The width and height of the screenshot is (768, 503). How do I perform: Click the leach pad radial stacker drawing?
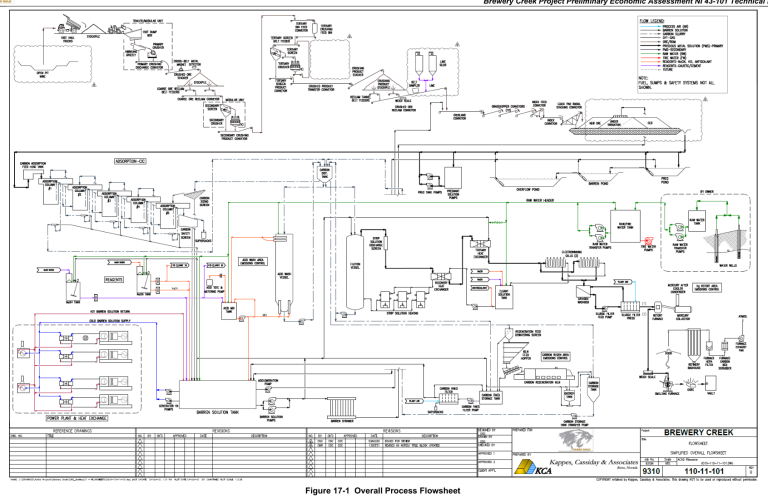pyautogui.click(x=572, y=117)
